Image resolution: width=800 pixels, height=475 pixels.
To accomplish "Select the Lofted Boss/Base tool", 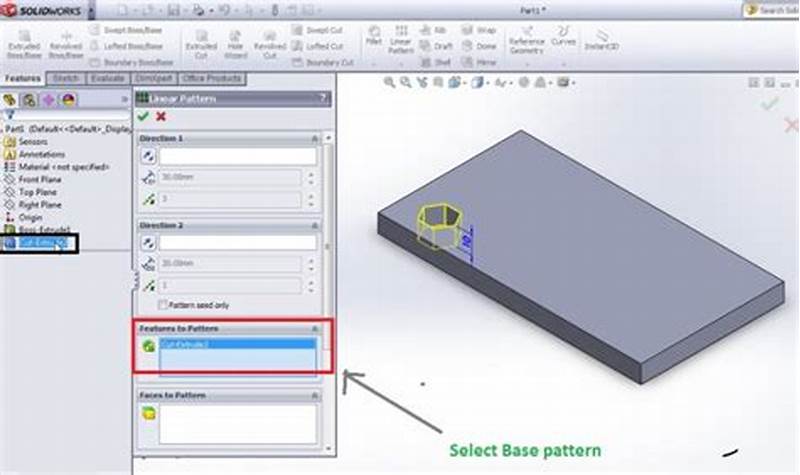I will click(x=127, y=46).
